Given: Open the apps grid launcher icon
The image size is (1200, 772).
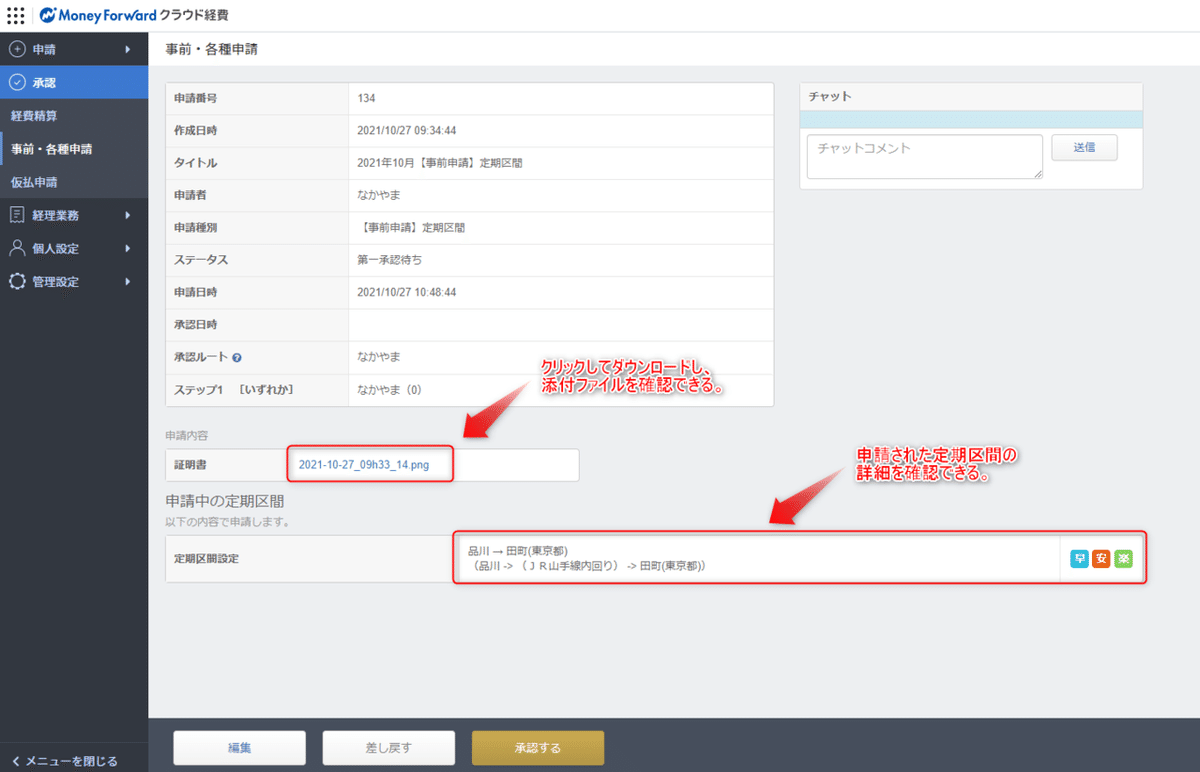Looking at the screenshot, I should point(15,16).
